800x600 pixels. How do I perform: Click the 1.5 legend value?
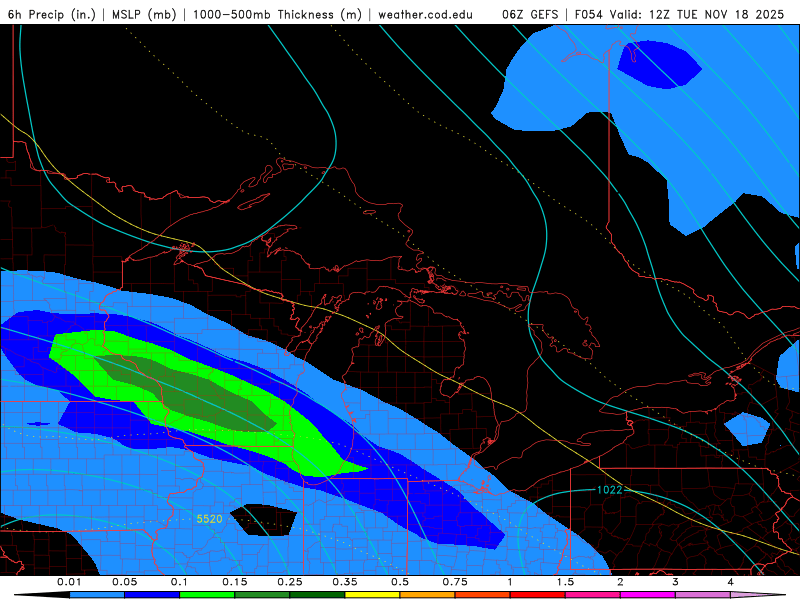(565, 582)
